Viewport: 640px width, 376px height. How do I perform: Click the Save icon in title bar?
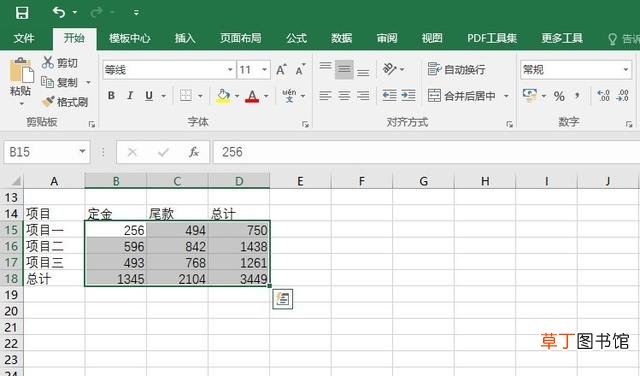click(x=22, y=13)
